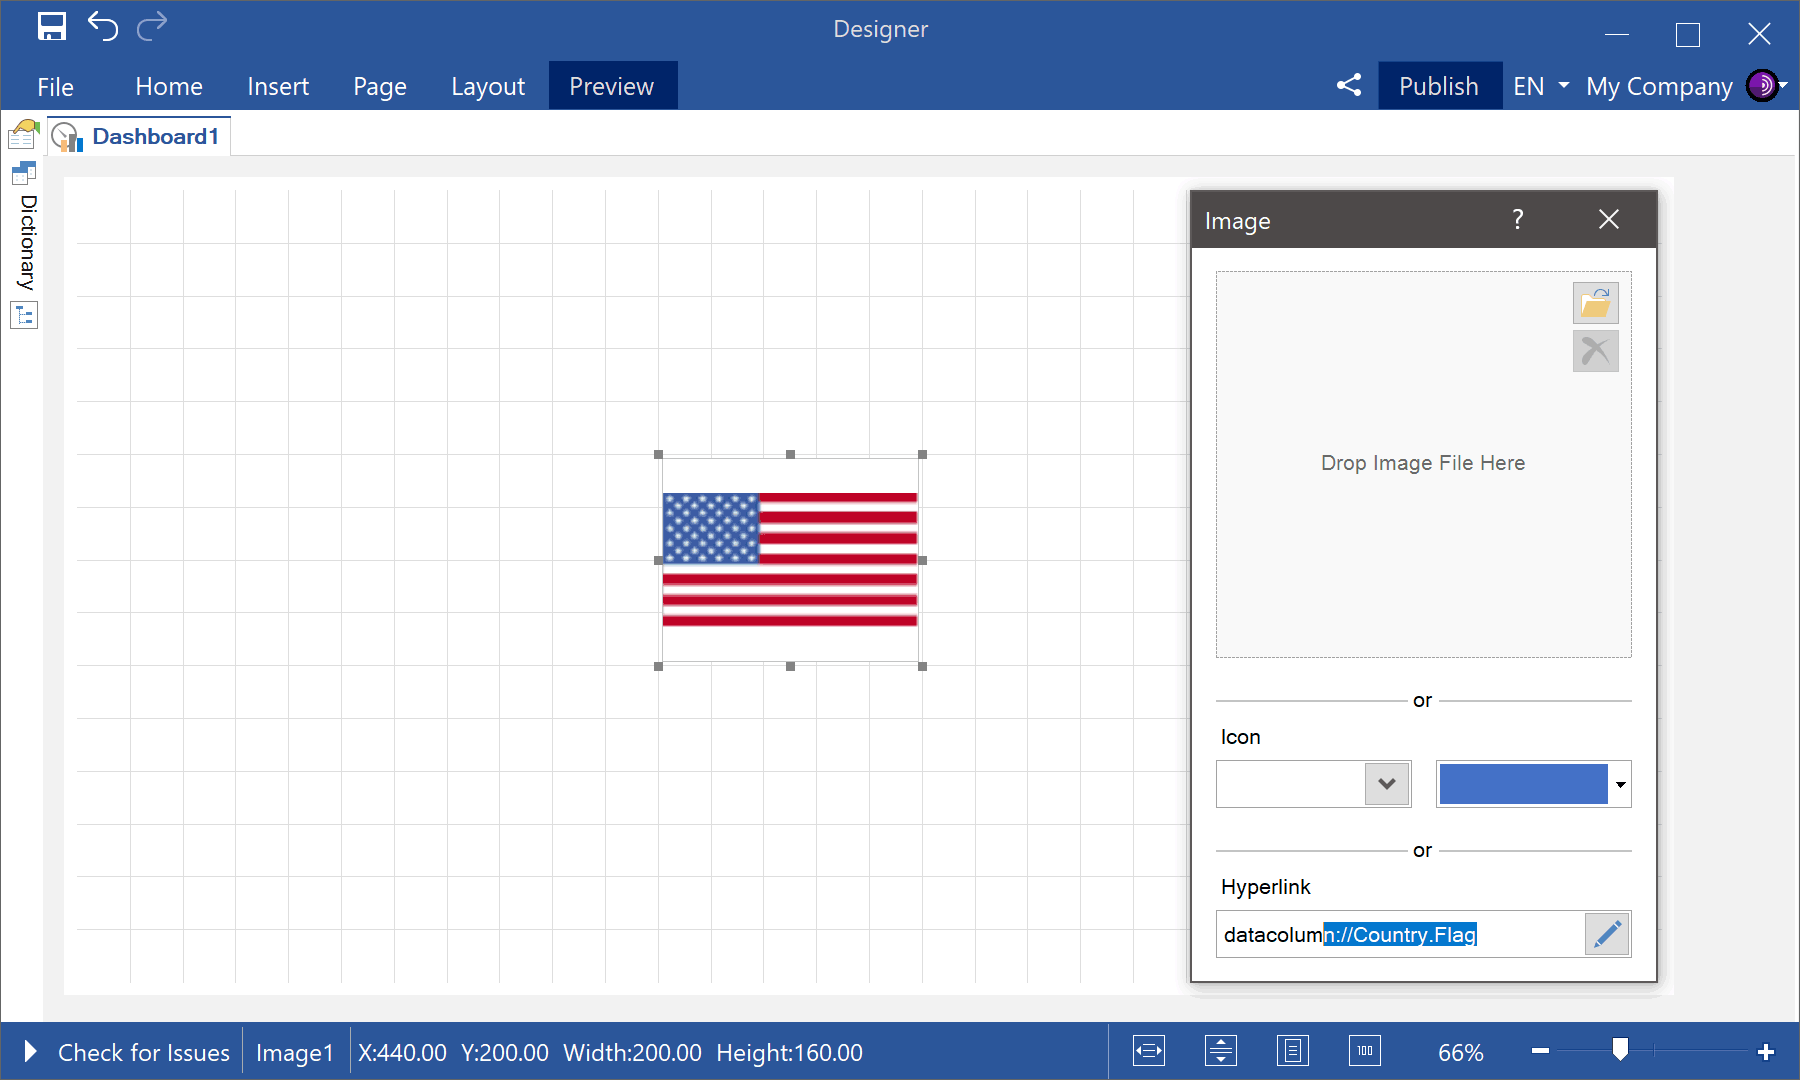1800x1080 pixels.
Task: Open the Icon selection dropdown
Action: tap(1387, 784)
